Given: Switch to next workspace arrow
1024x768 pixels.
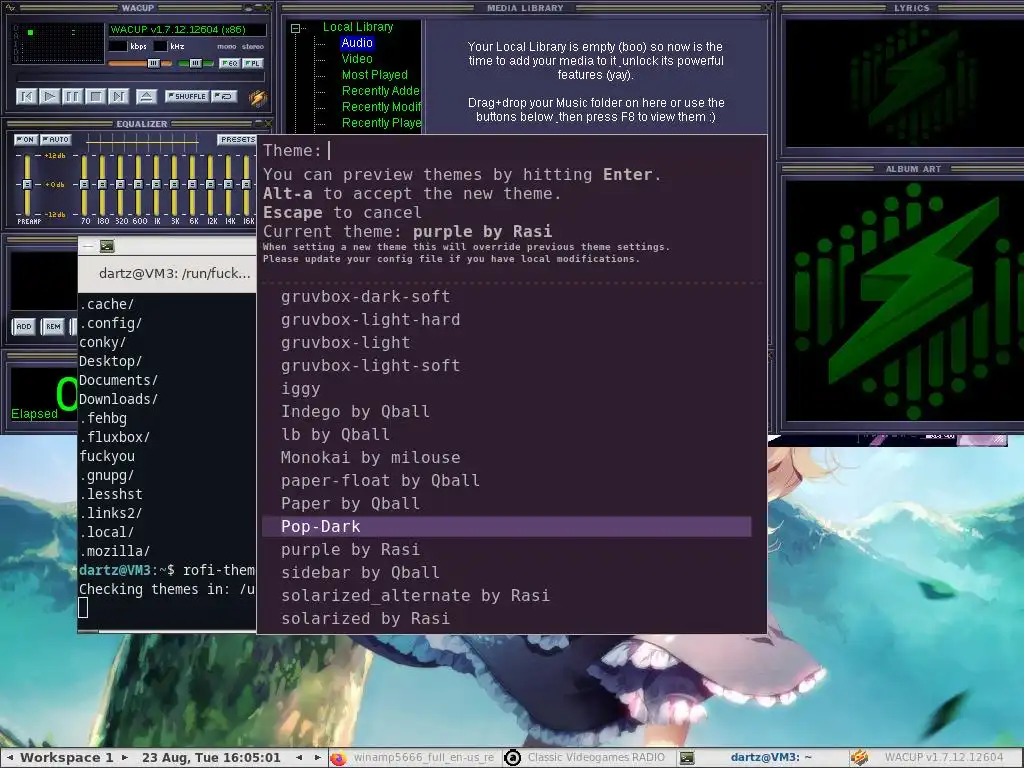Looking at the screenshot, I should [125, 758].
